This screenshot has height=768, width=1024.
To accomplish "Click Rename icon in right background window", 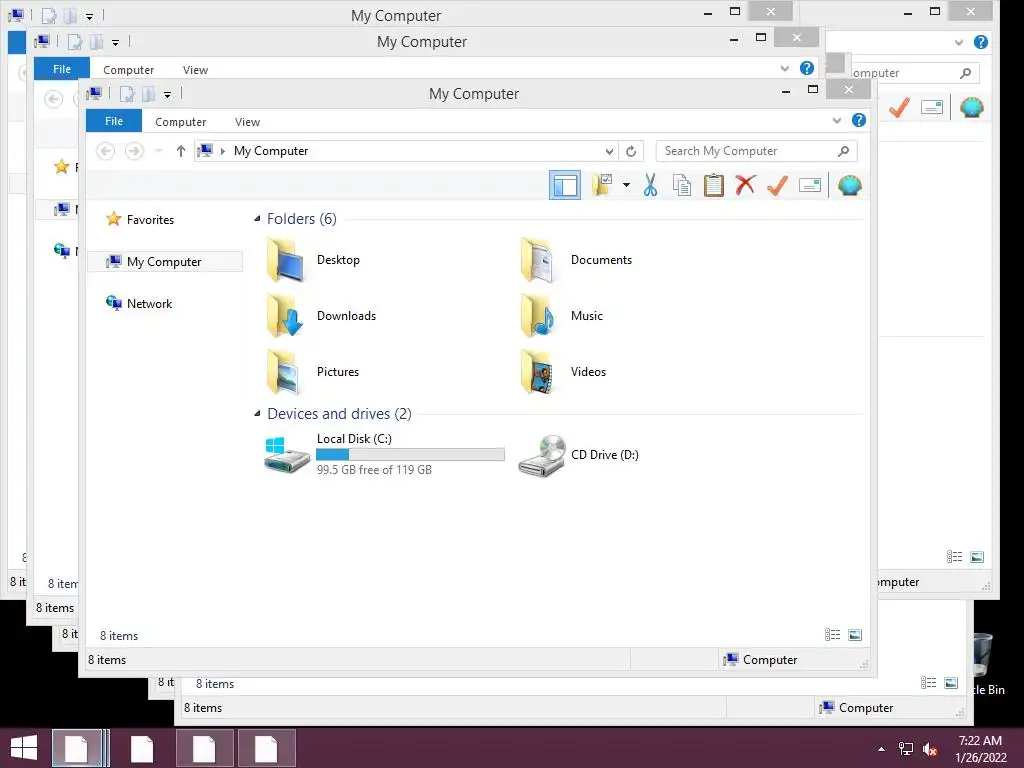I will [932, 107].
